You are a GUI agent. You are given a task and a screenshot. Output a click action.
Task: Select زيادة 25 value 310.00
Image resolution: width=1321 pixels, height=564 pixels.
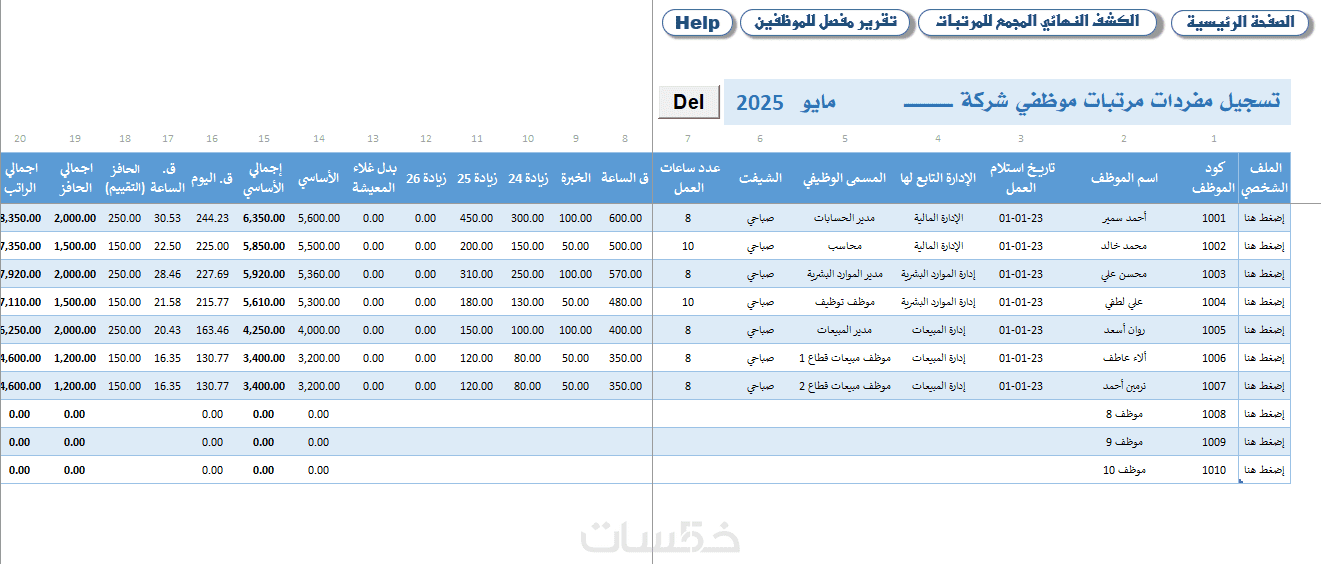tap(477, 274)
